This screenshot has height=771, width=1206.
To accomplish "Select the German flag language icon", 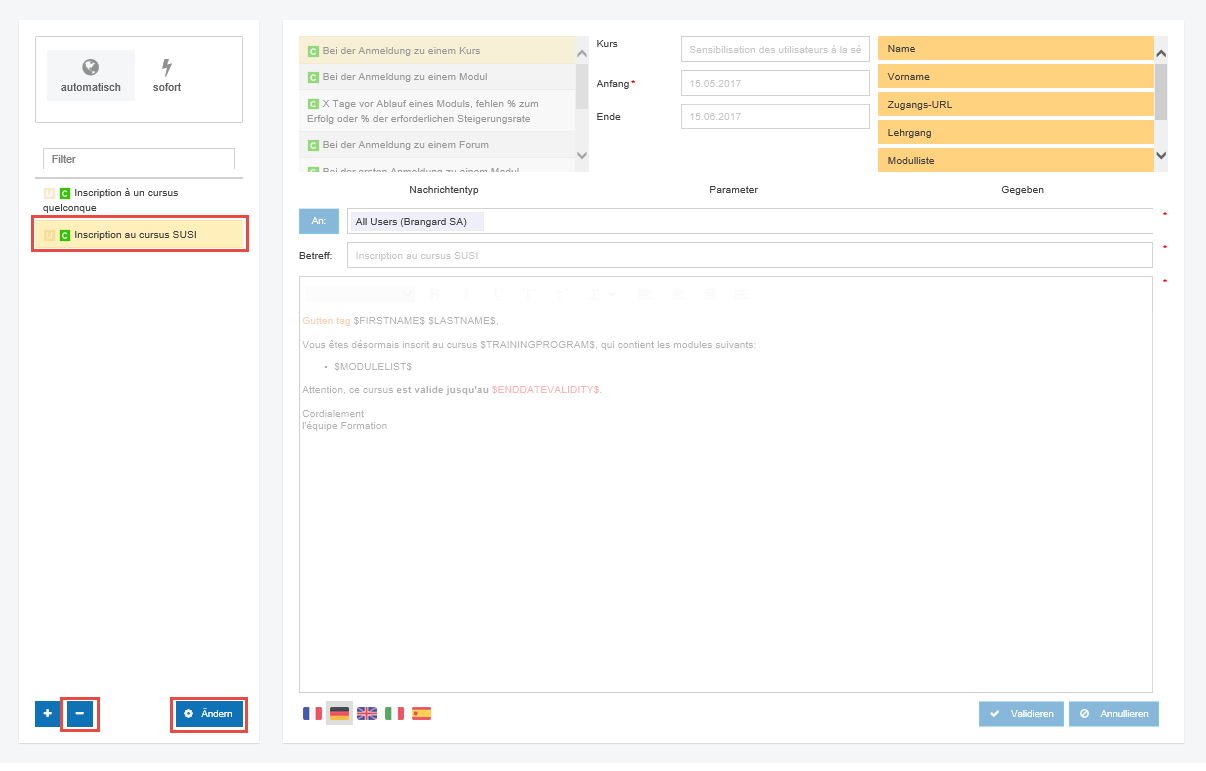I will point(339,713).
